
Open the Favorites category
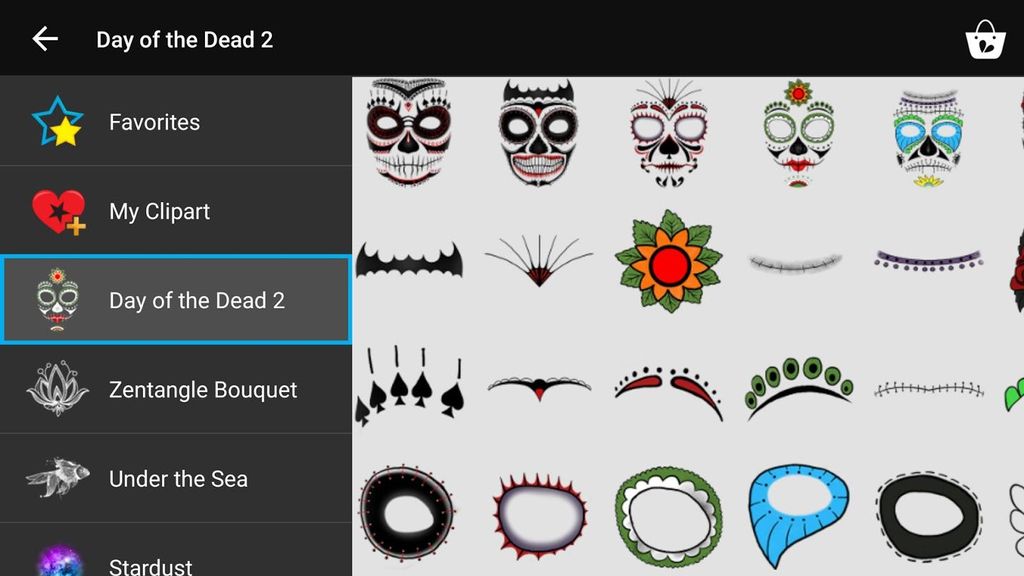pos(176,121)
